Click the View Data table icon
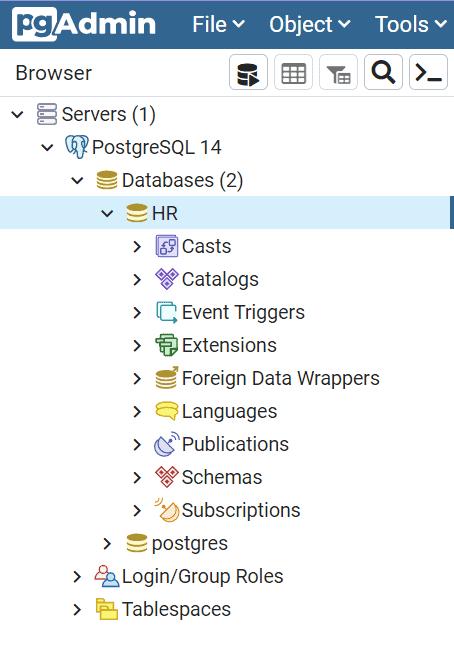The height and width of the screenshot is (652, 454). (293, 72)
